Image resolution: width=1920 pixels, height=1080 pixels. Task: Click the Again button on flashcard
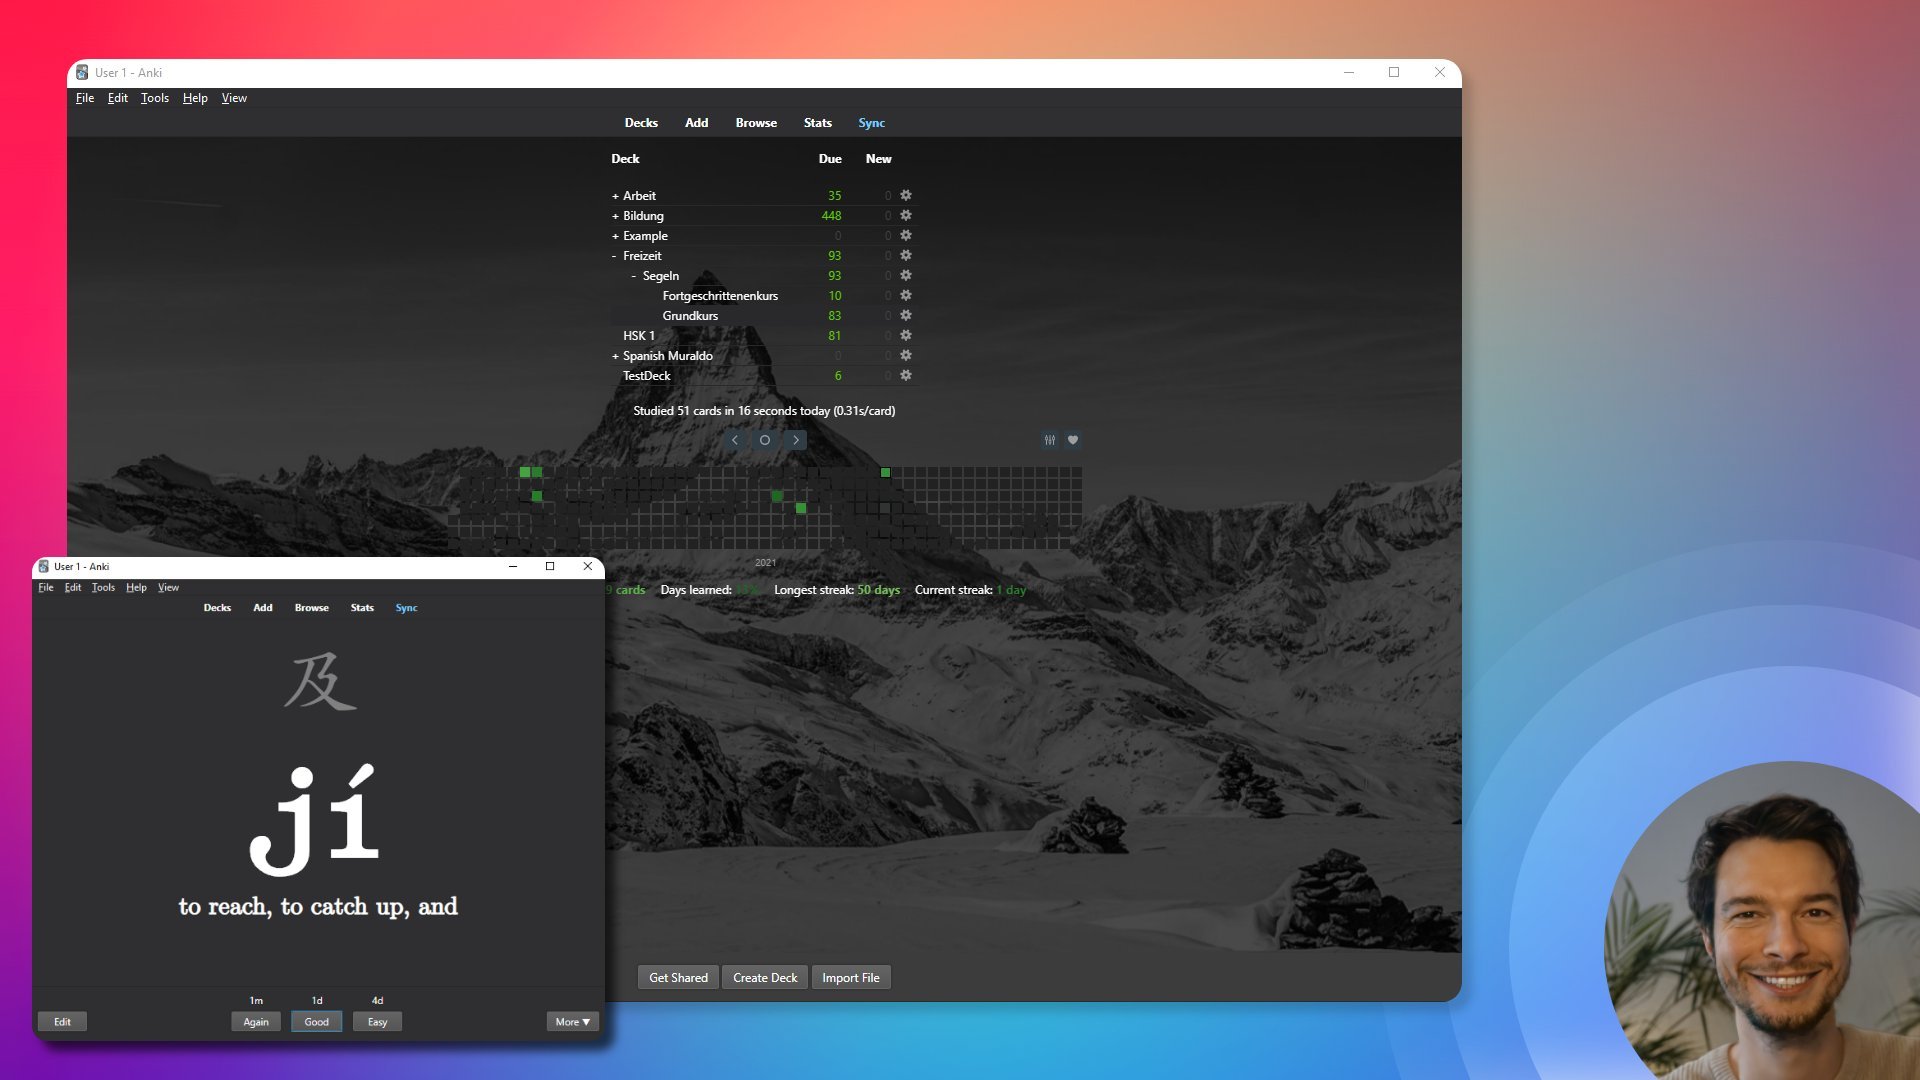click(256, 1021)
